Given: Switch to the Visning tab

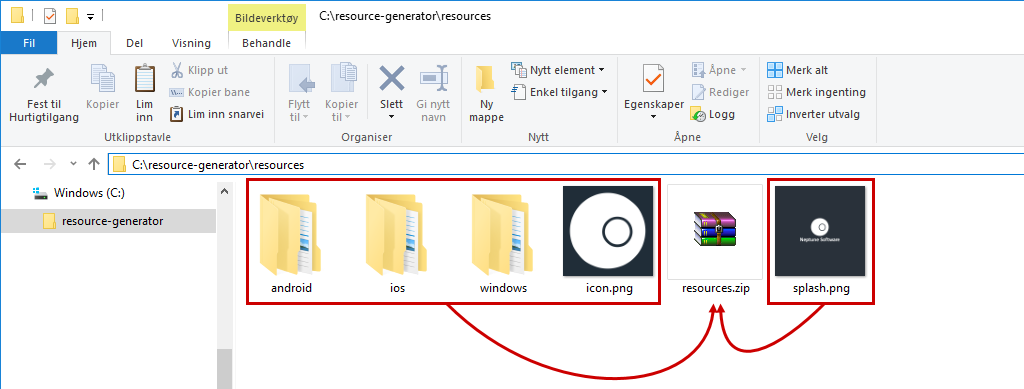Looking at the screenshot, I should point(191,43).
